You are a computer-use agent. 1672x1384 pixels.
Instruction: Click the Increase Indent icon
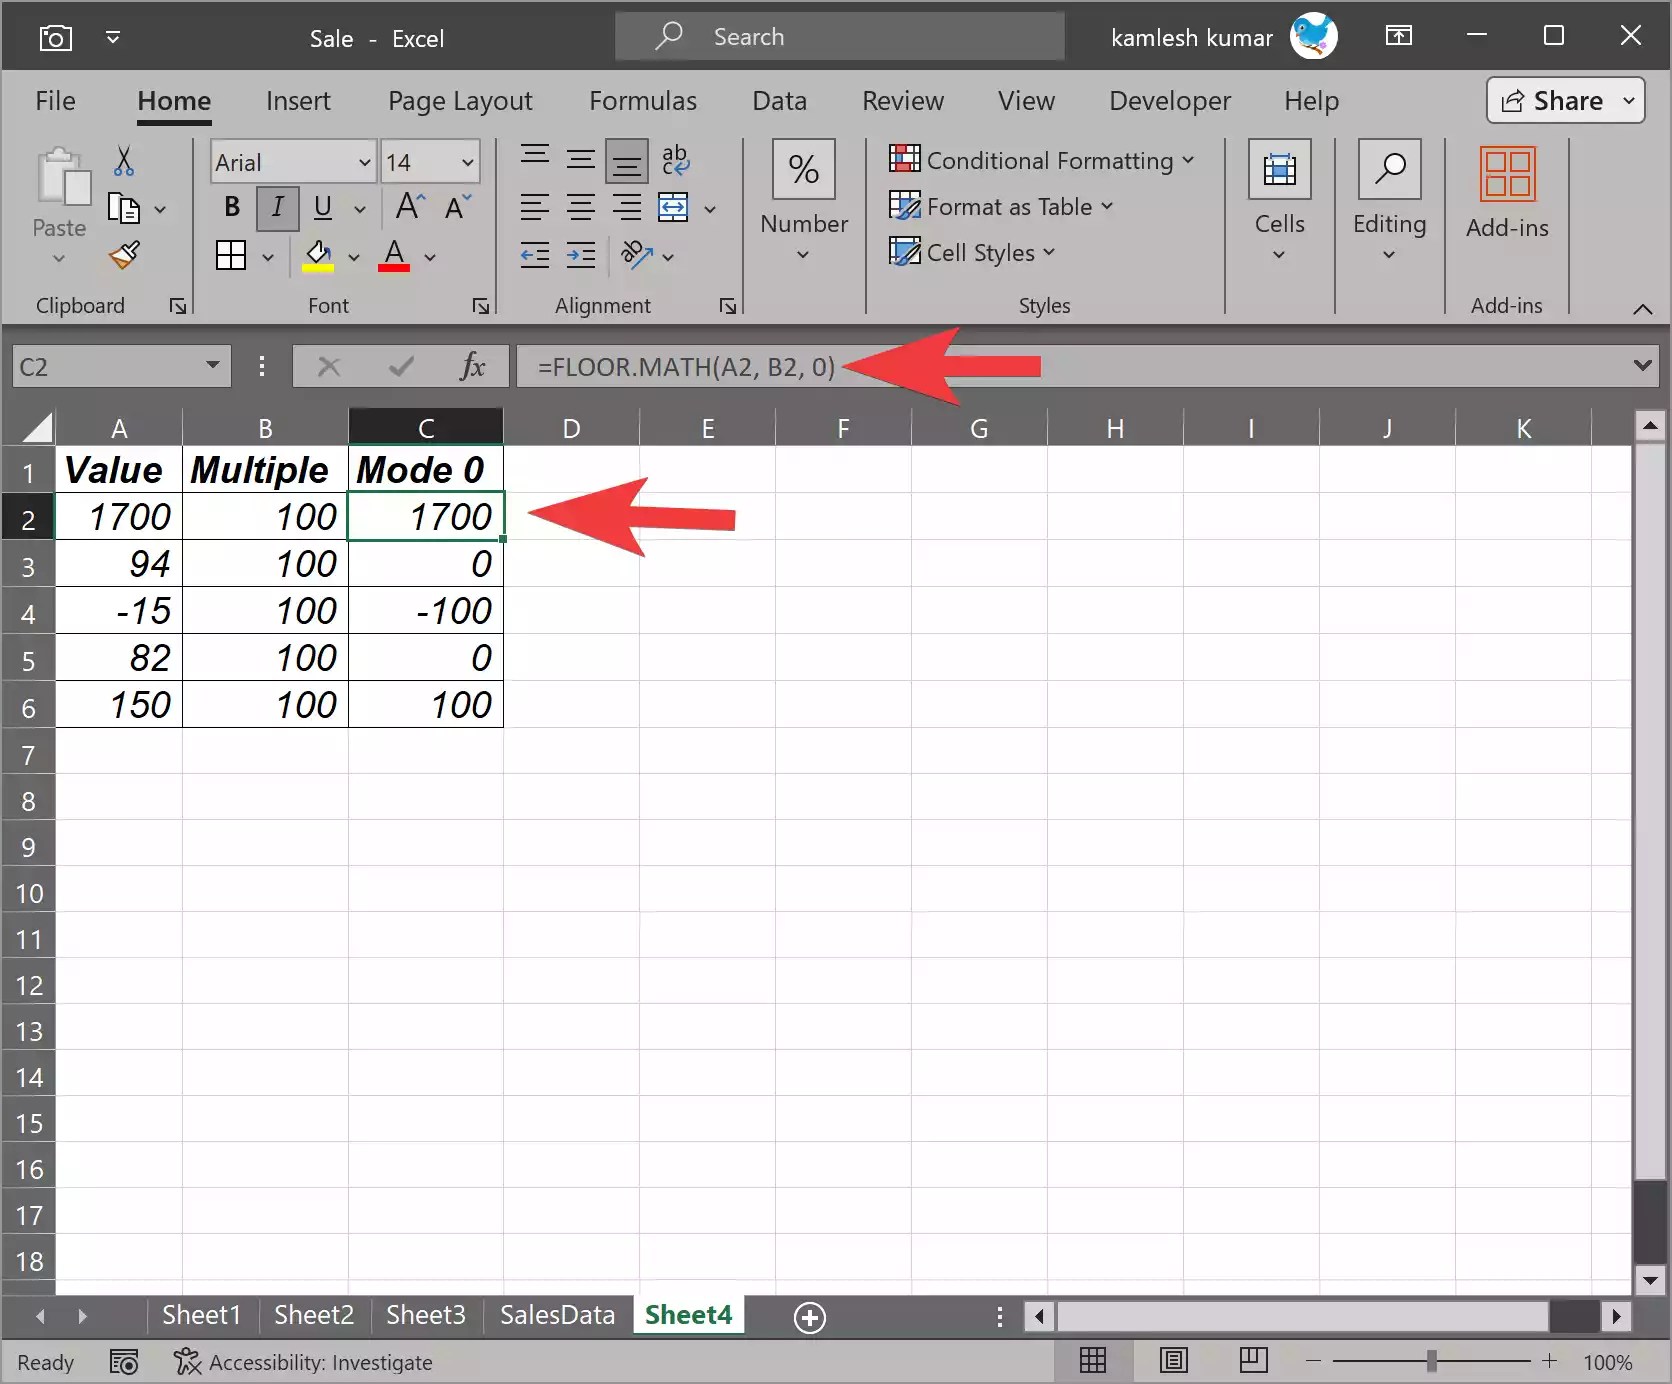coord(580,256)
